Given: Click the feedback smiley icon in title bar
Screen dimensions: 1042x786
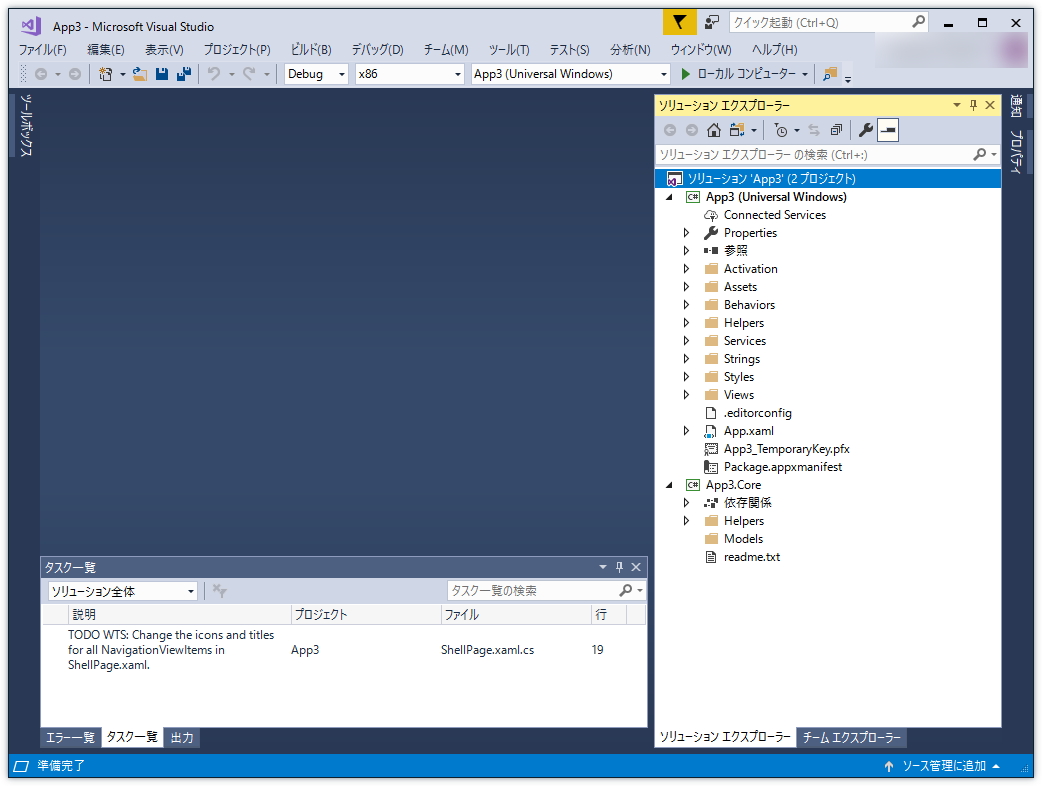Looking at the screenshot, I should coord(712,23).
